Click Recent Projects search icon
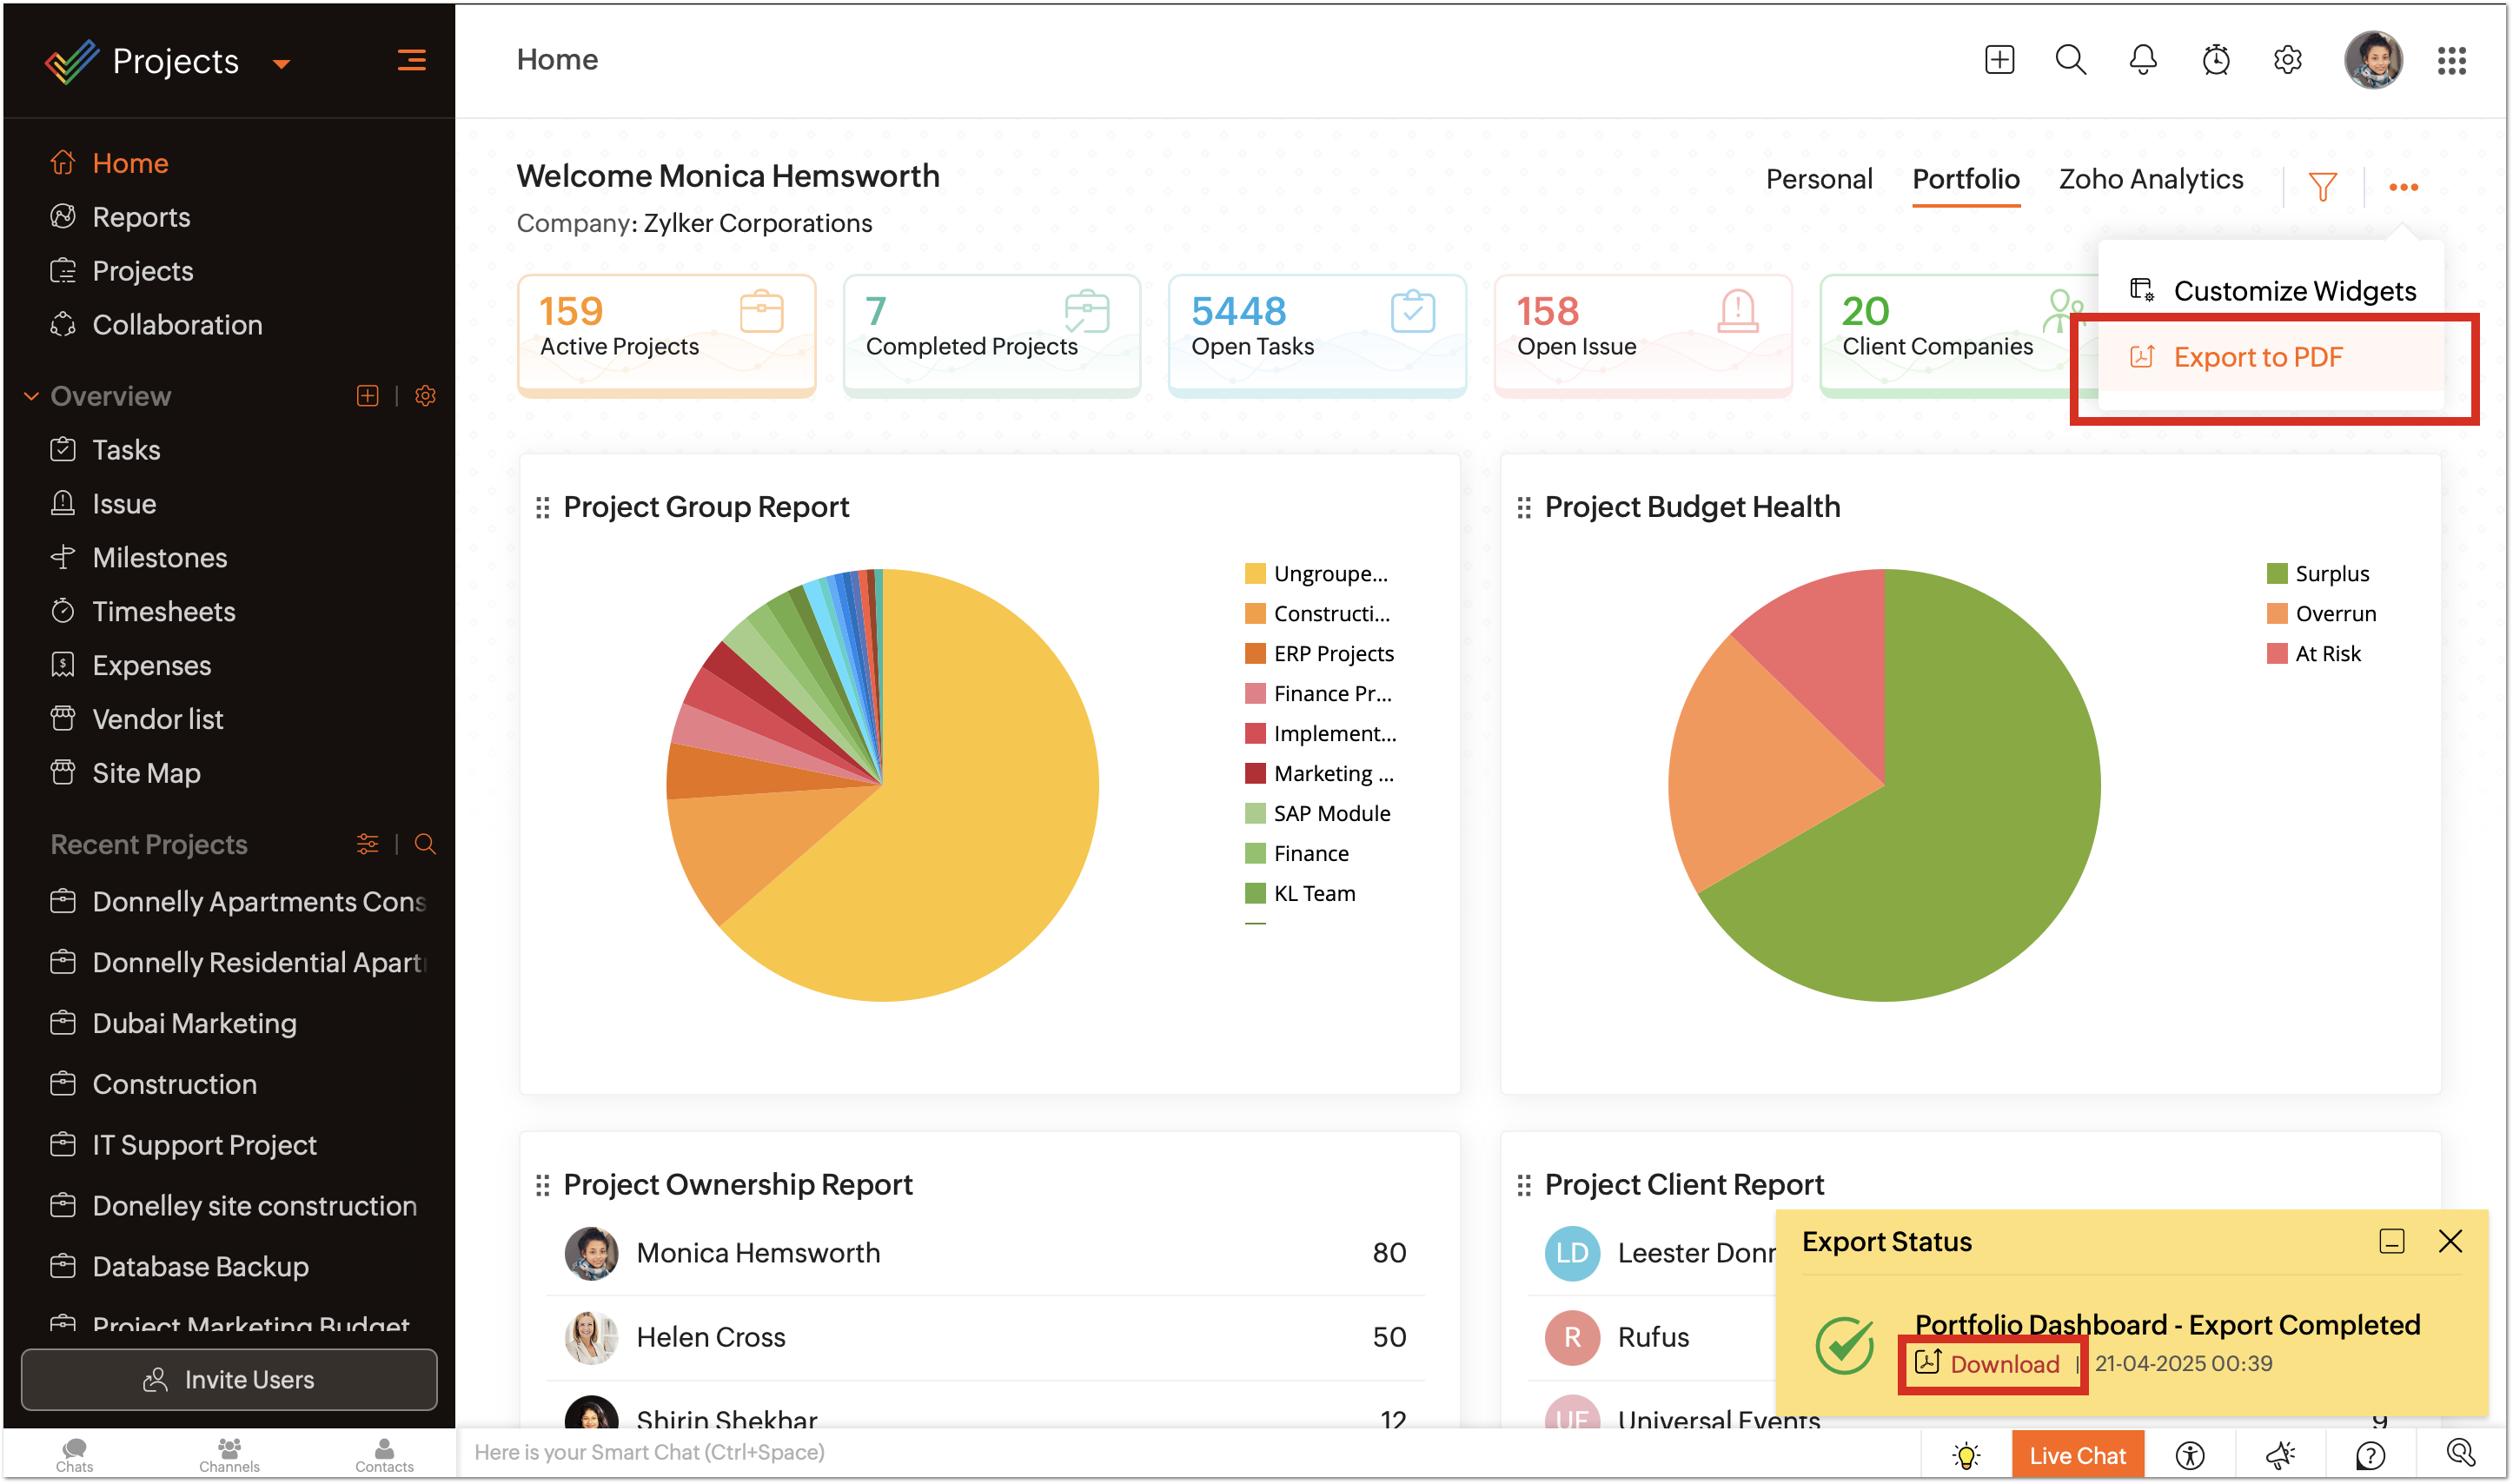 coord(425,844)
